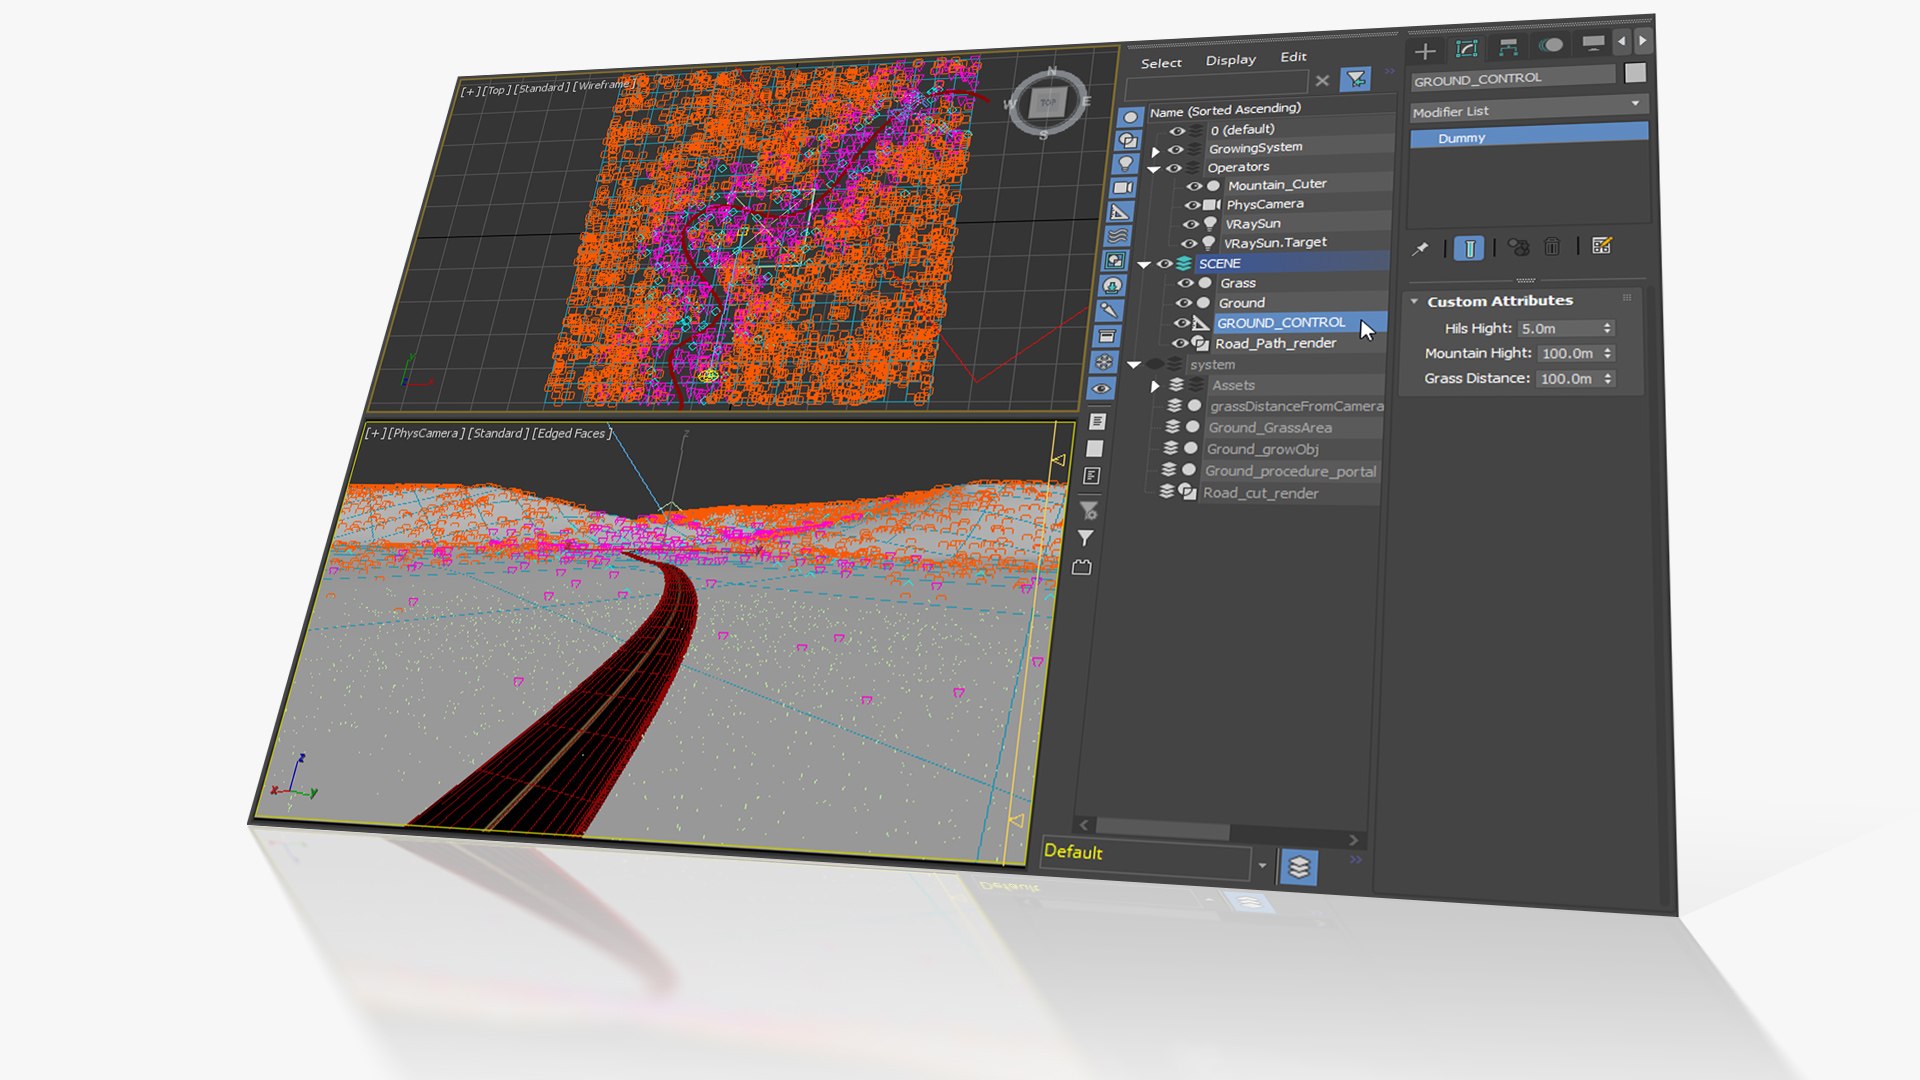Collapse the Custom Attributes rollout
Viewport: 1920px width, 1080px height.
point(1415,301)
